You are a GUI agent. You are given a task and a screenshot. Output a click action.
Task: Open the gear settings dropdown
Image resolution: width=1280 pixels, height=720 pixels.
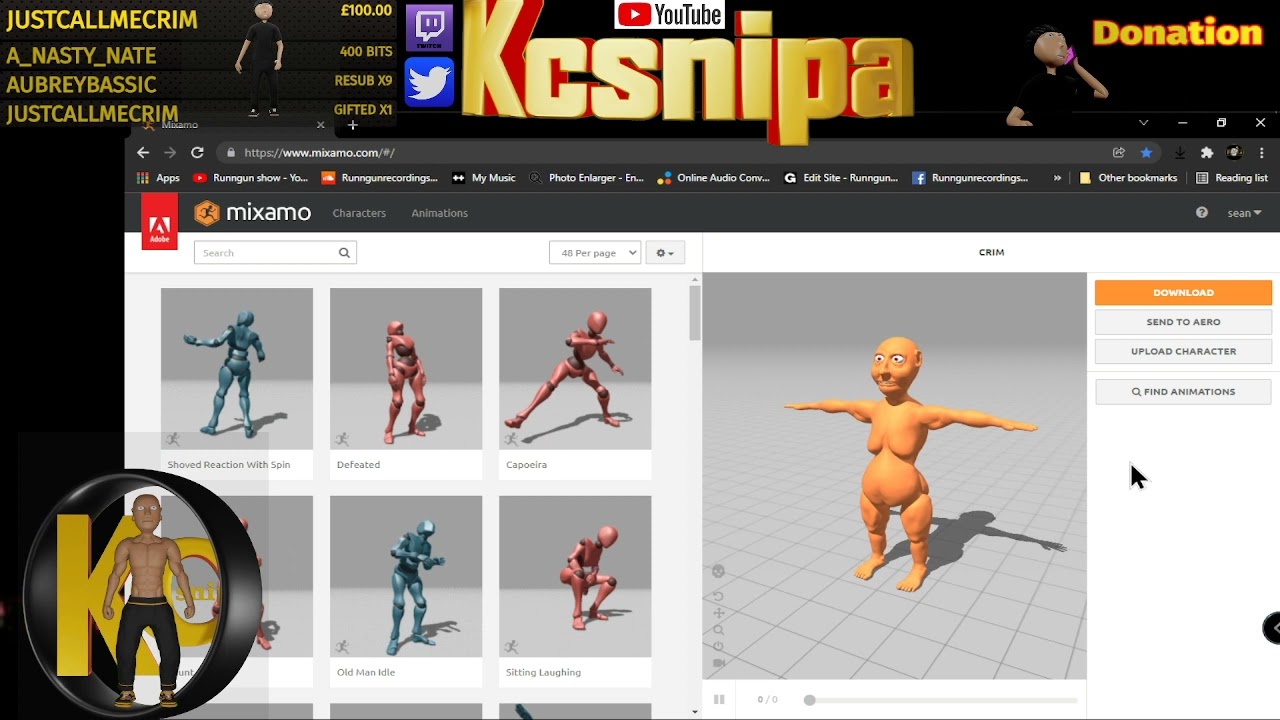(665, 253)
